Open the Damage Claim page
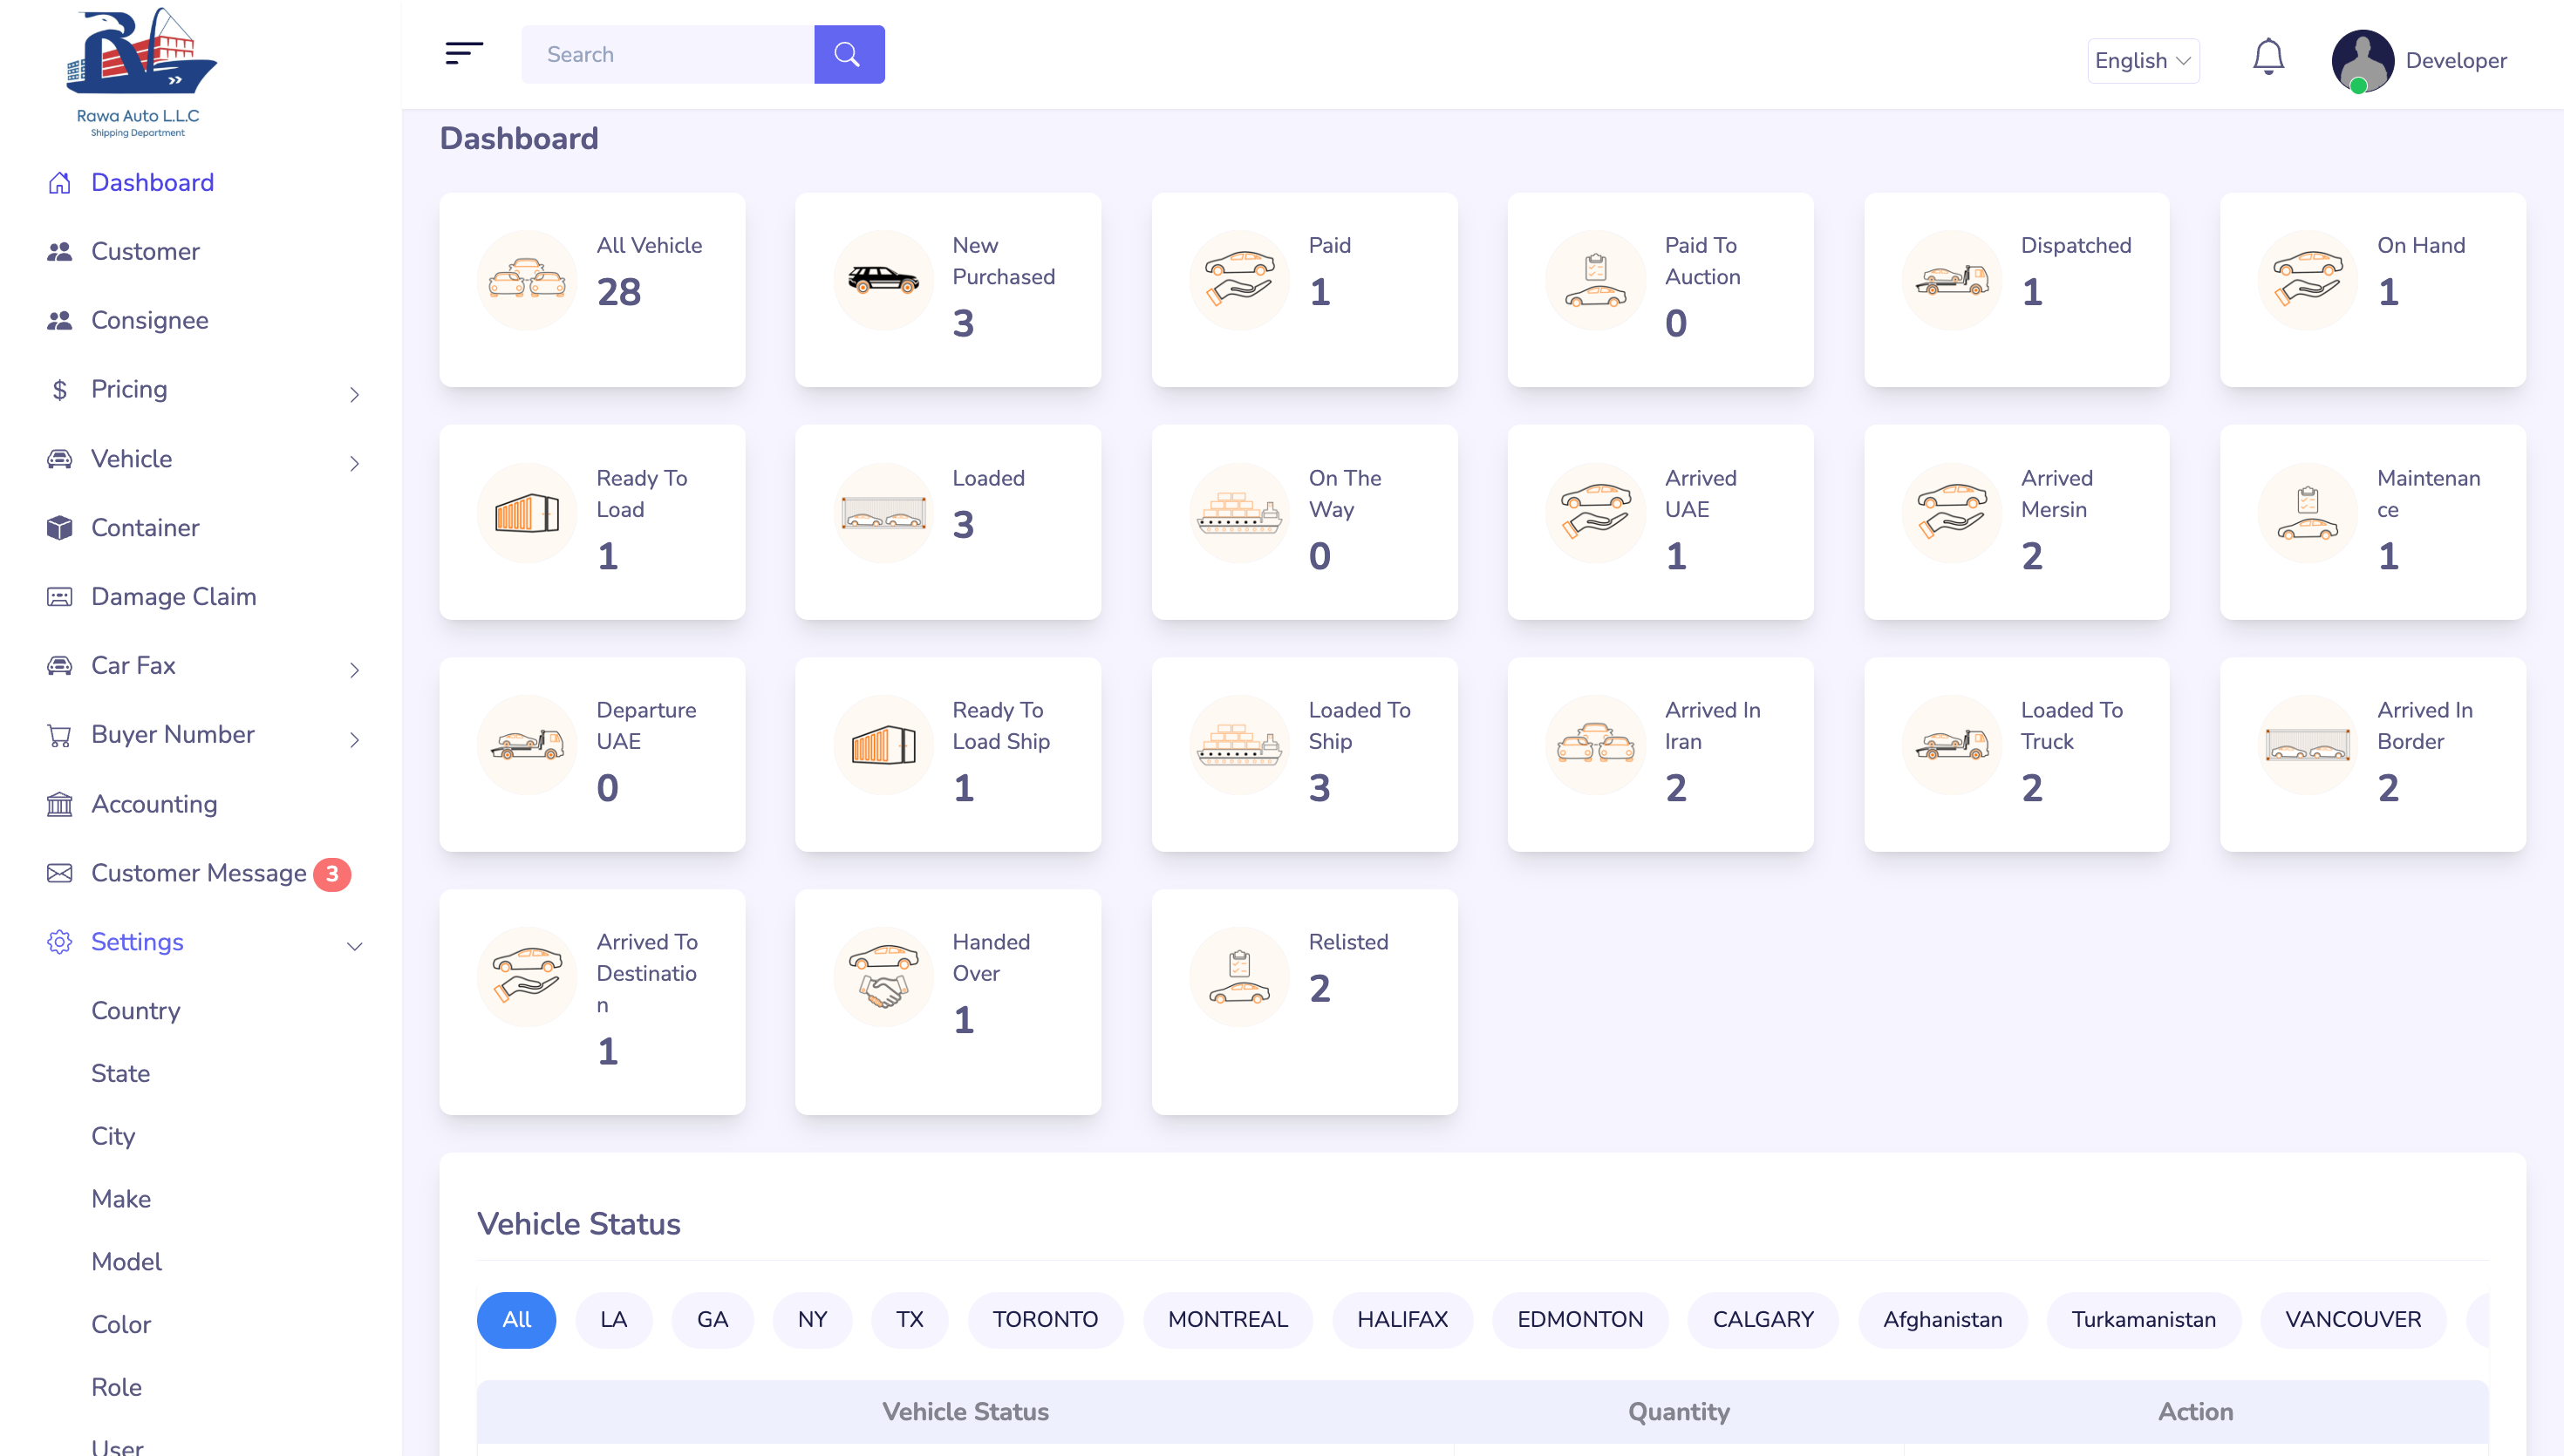The image size is (2564, 1456). click(173, 597)
